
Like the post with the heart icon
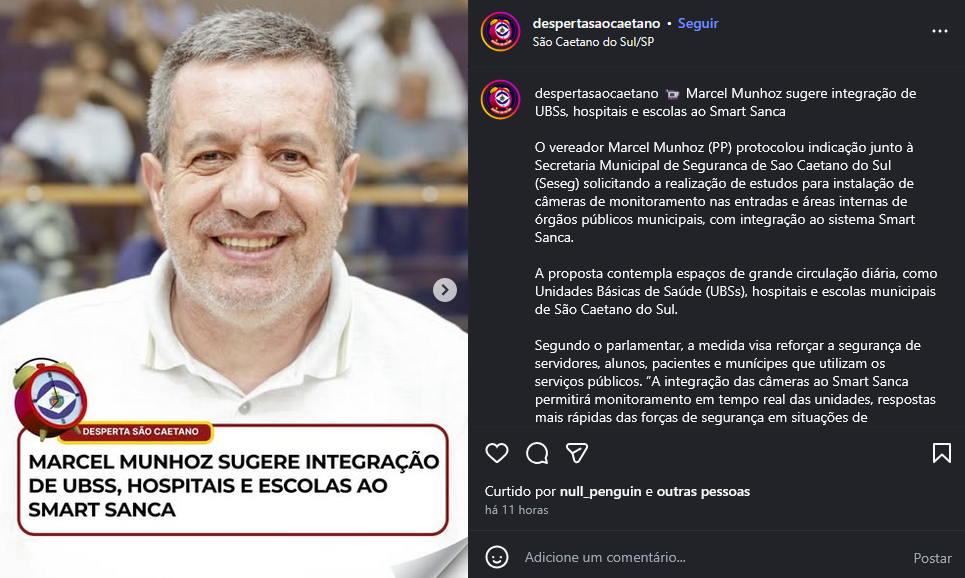tap(497, 453)
